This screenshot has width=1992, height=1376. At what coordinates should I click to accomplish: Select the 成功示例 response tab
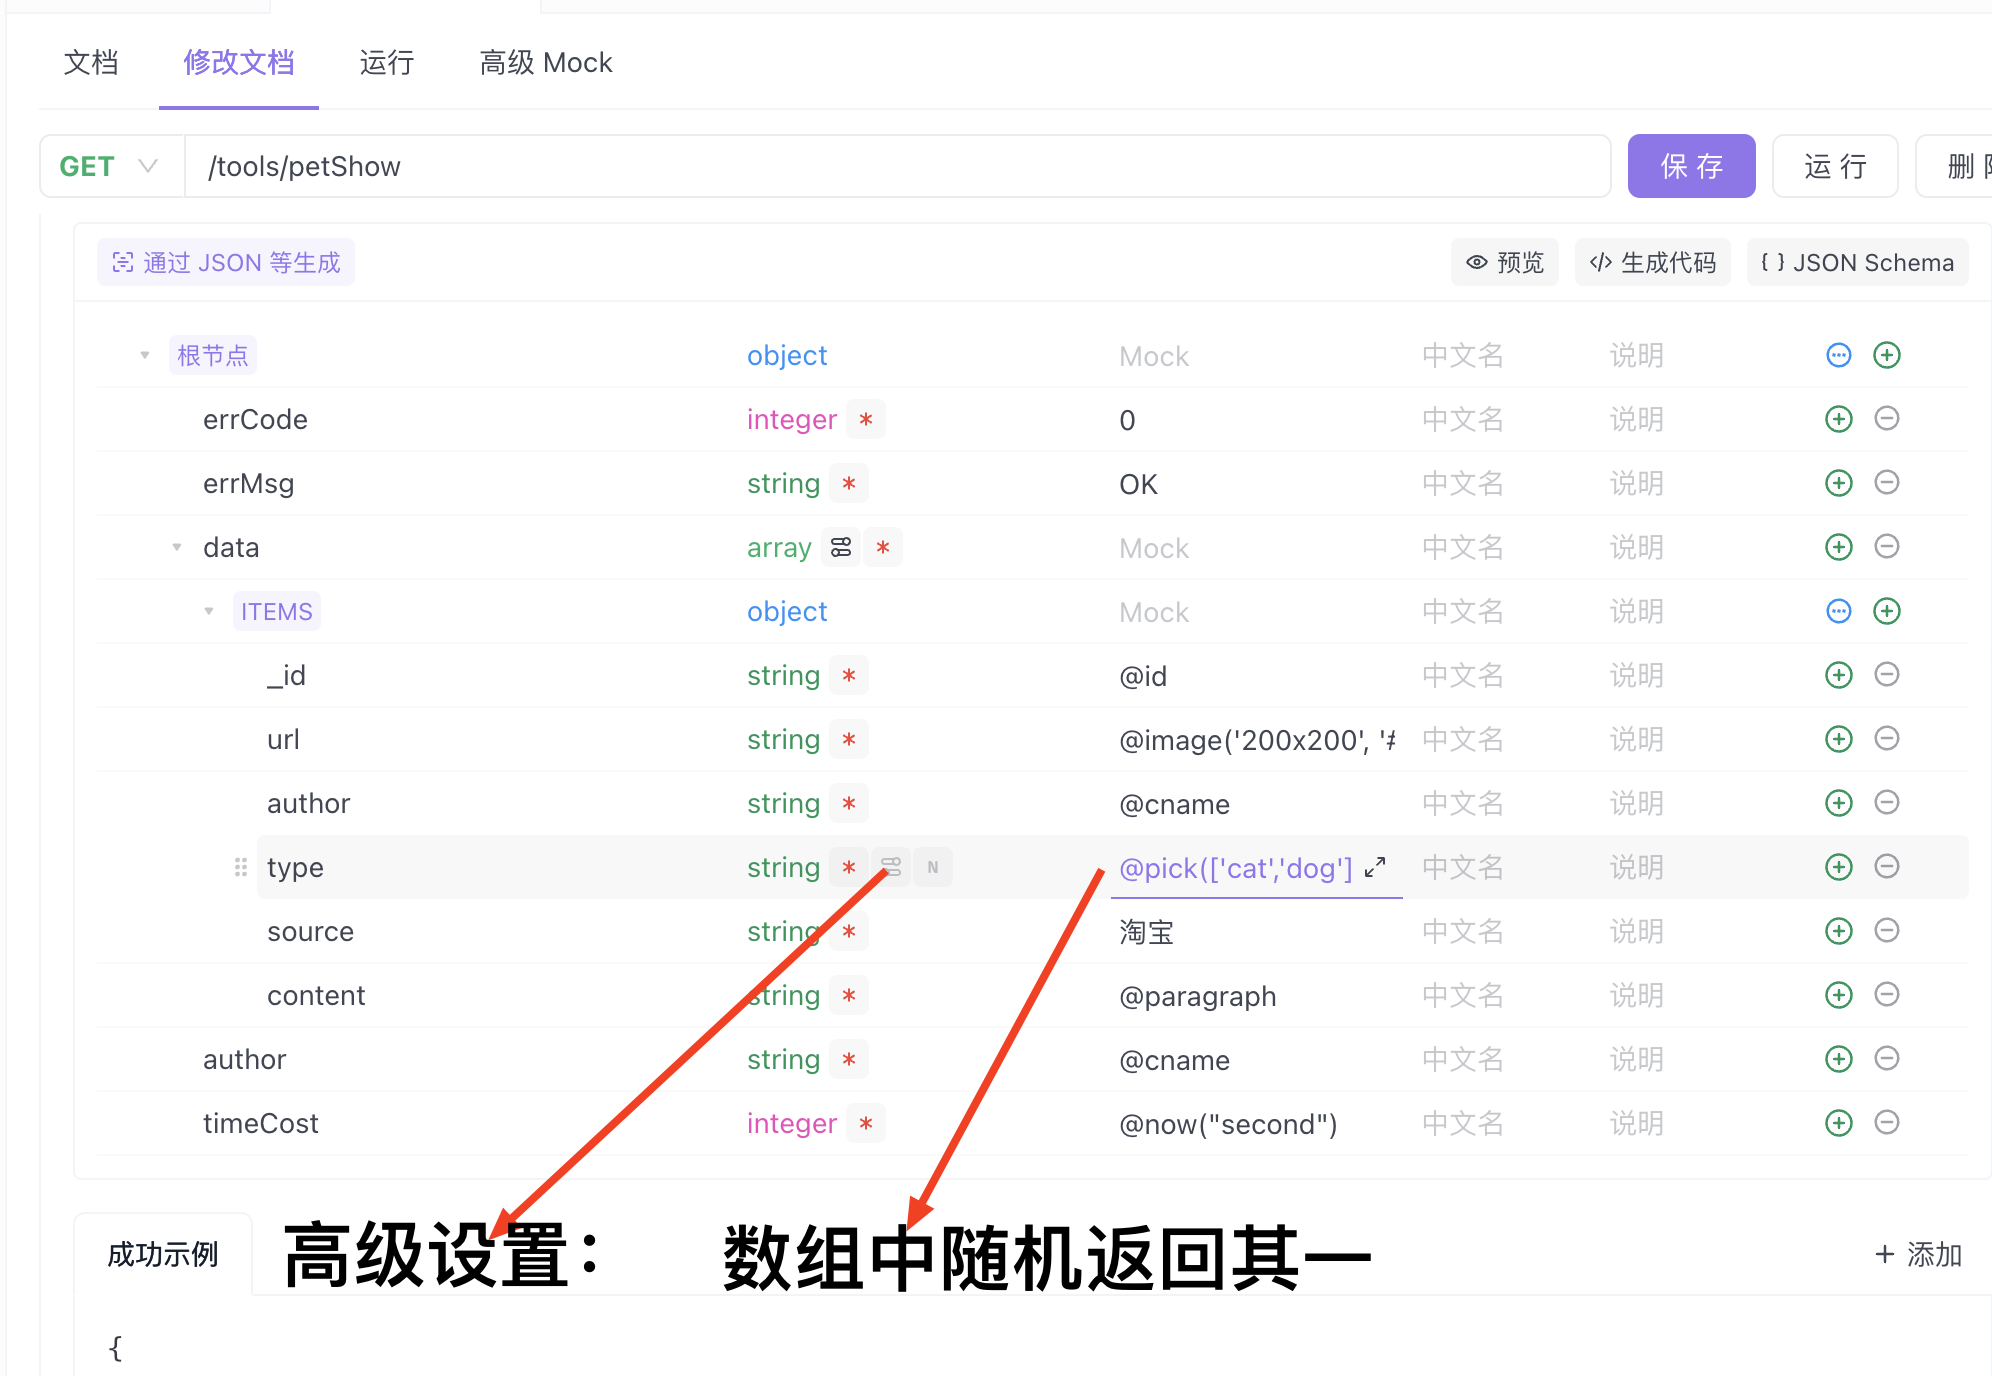click(163, 1254)
